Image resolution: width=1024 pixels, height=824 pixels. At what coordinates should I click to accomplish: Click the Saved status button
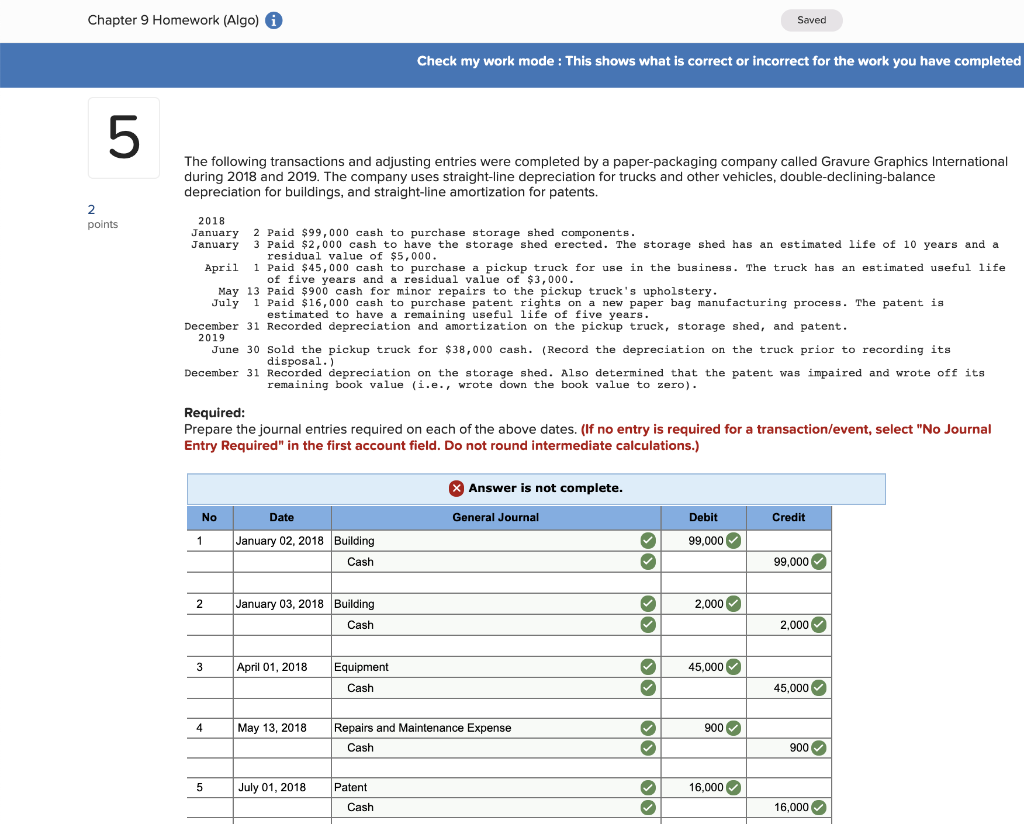point(811,20)
